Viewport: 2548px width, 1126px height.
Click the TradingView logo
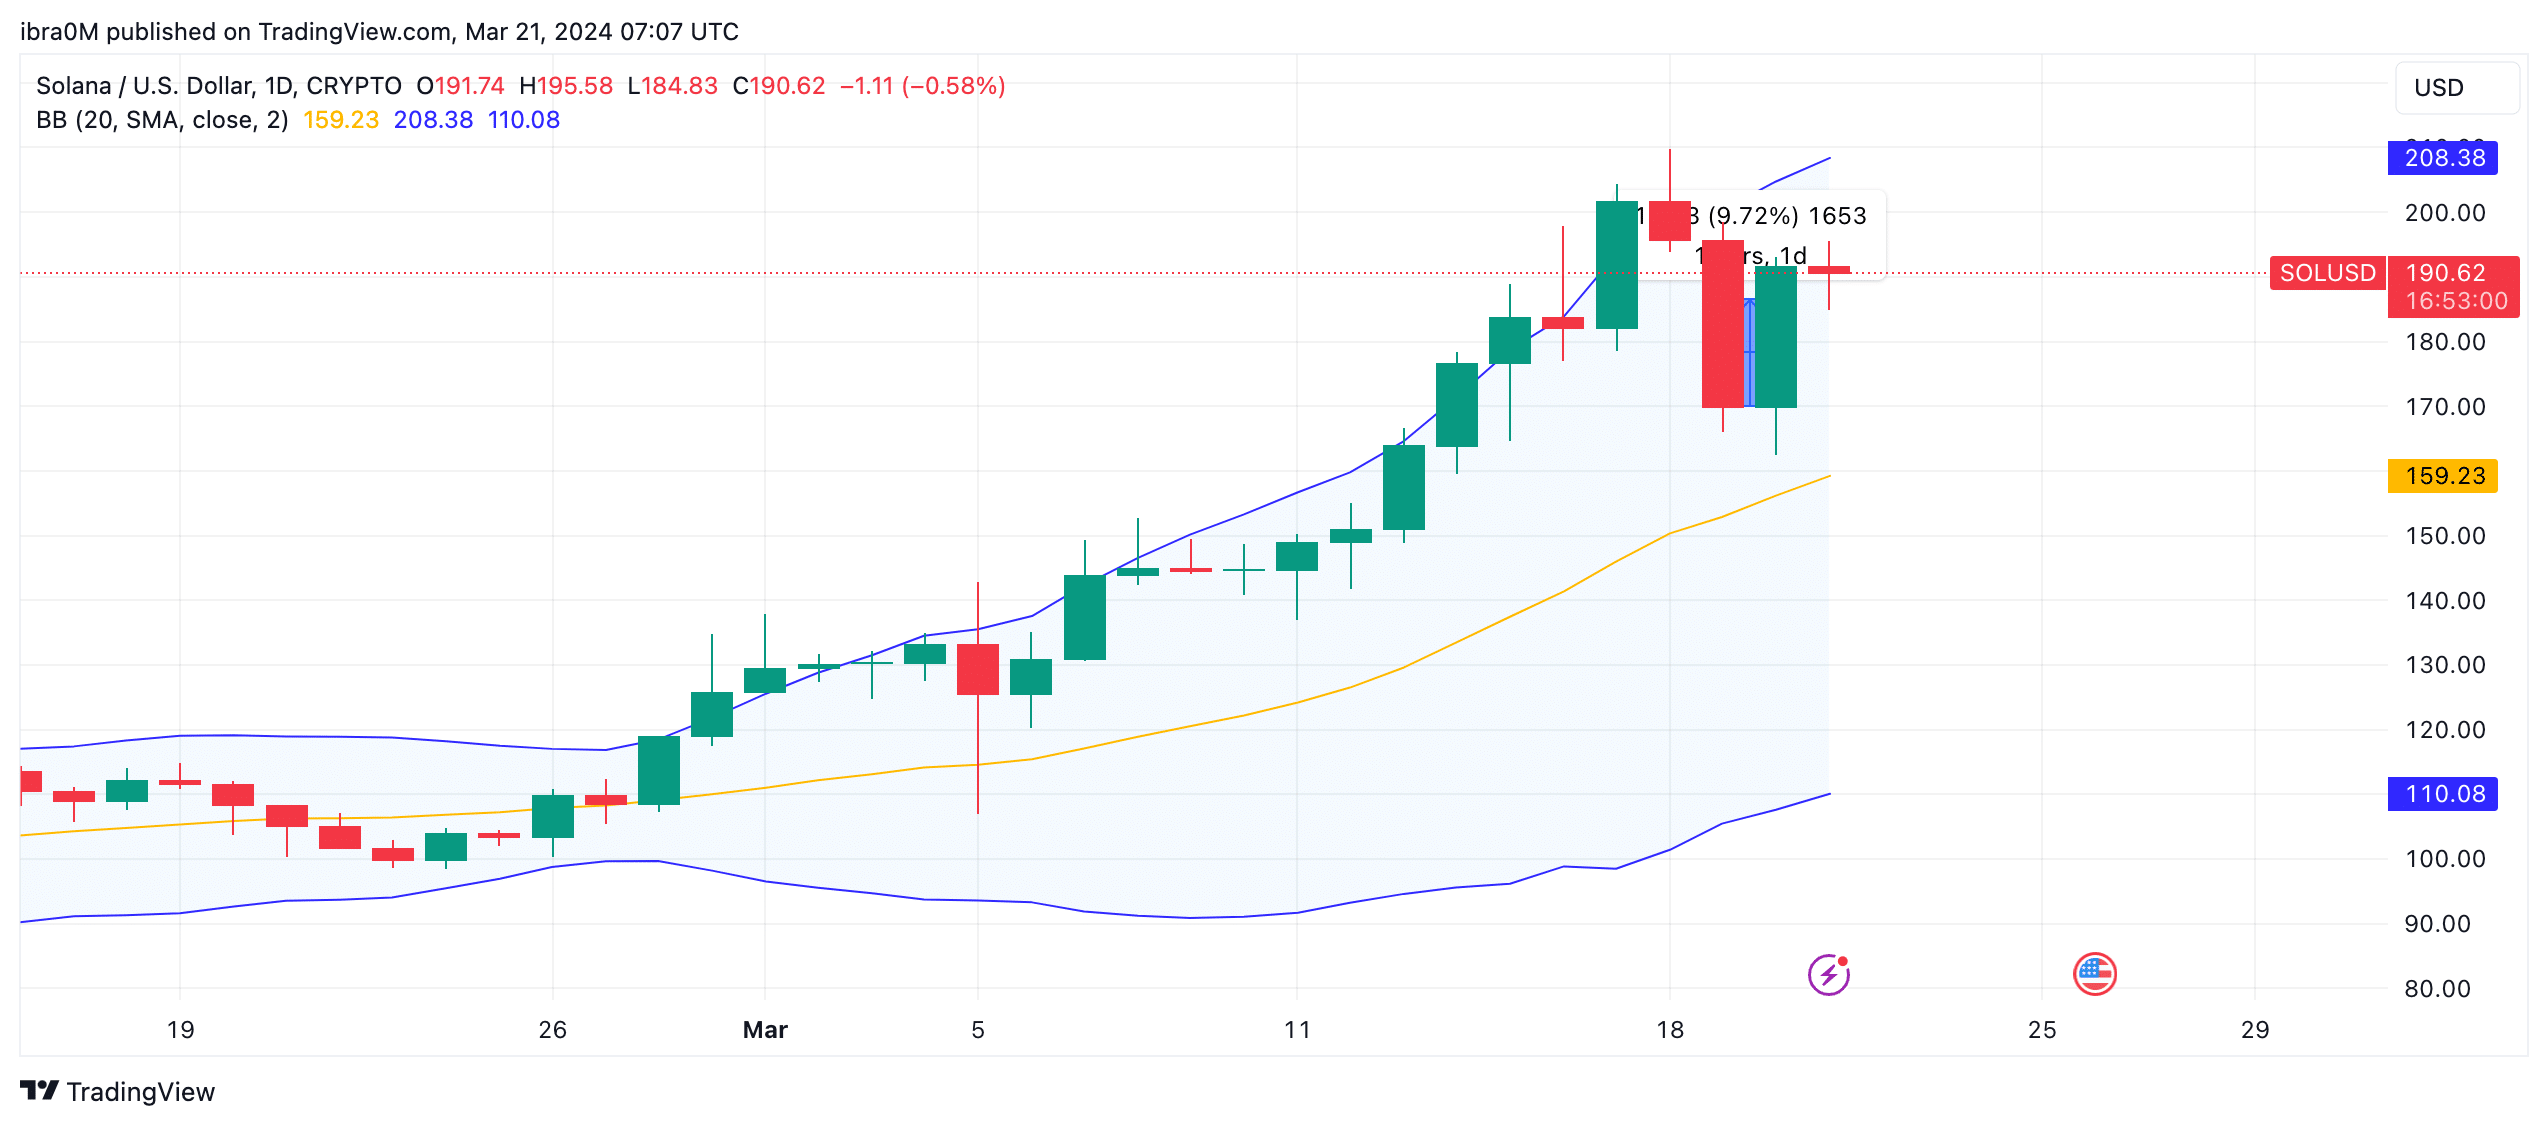coord(117,1091)
